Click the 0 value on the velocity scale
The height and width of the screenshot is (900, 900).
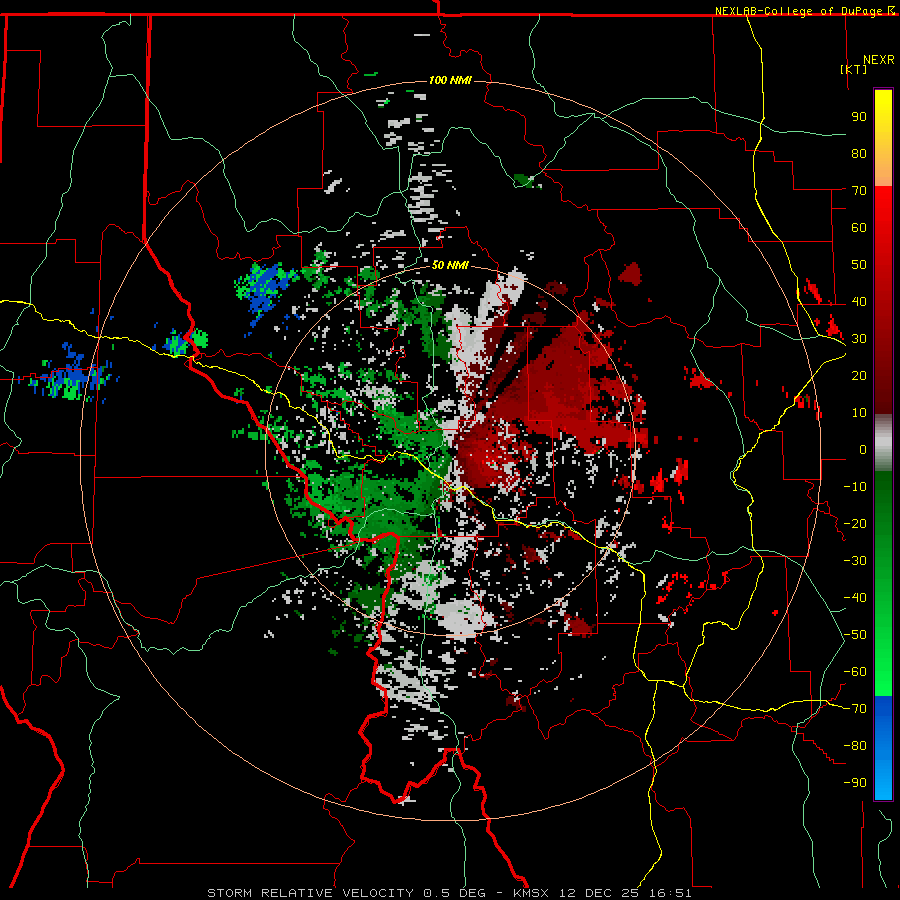pyautogui.click(x=863, y=450)
